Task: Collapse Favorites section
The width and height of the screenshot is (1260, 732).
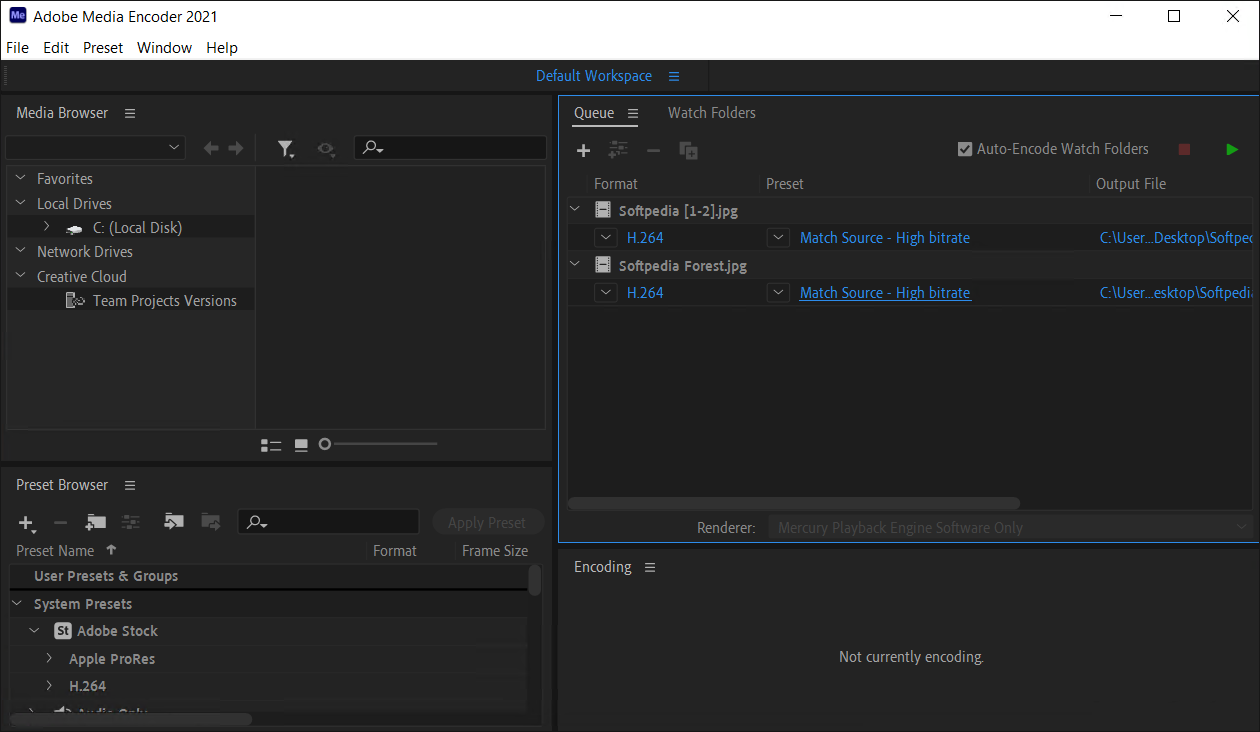Action: click(20, 179)
